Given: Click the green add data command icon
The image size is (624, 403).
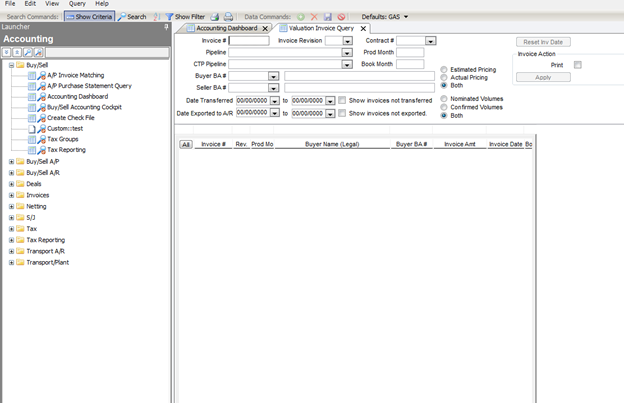Looking at the screenshot, I should [x=301, y=17].
